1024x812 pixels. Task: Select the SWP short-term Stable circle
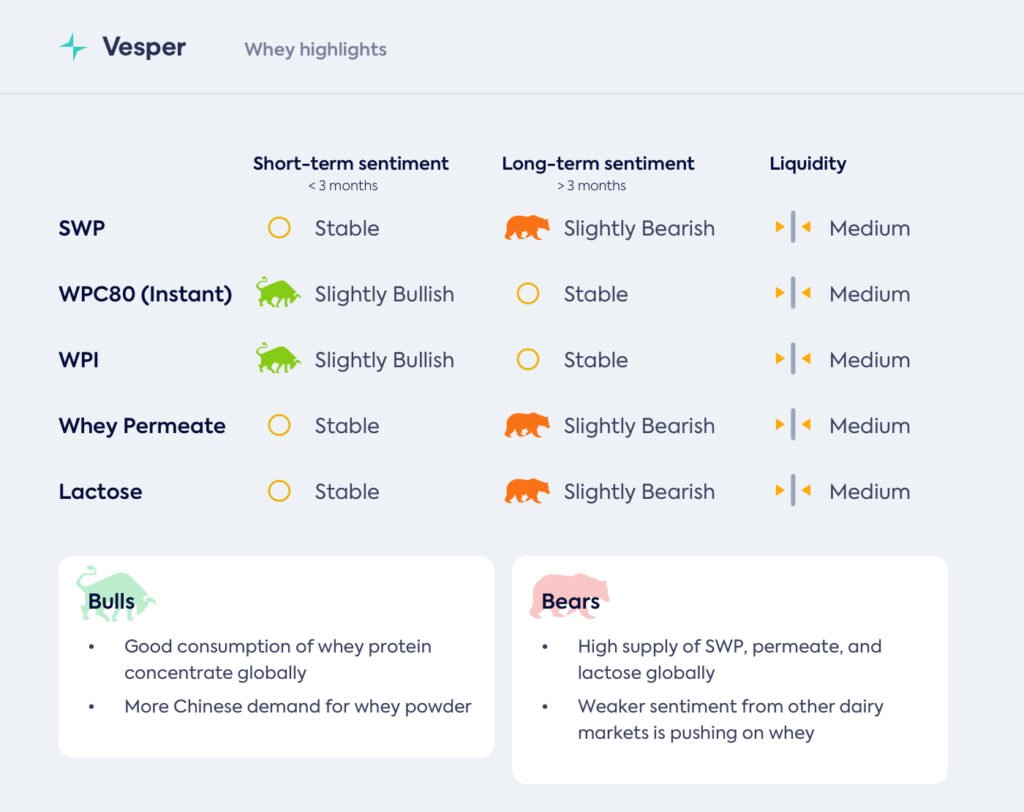(279, 228)
